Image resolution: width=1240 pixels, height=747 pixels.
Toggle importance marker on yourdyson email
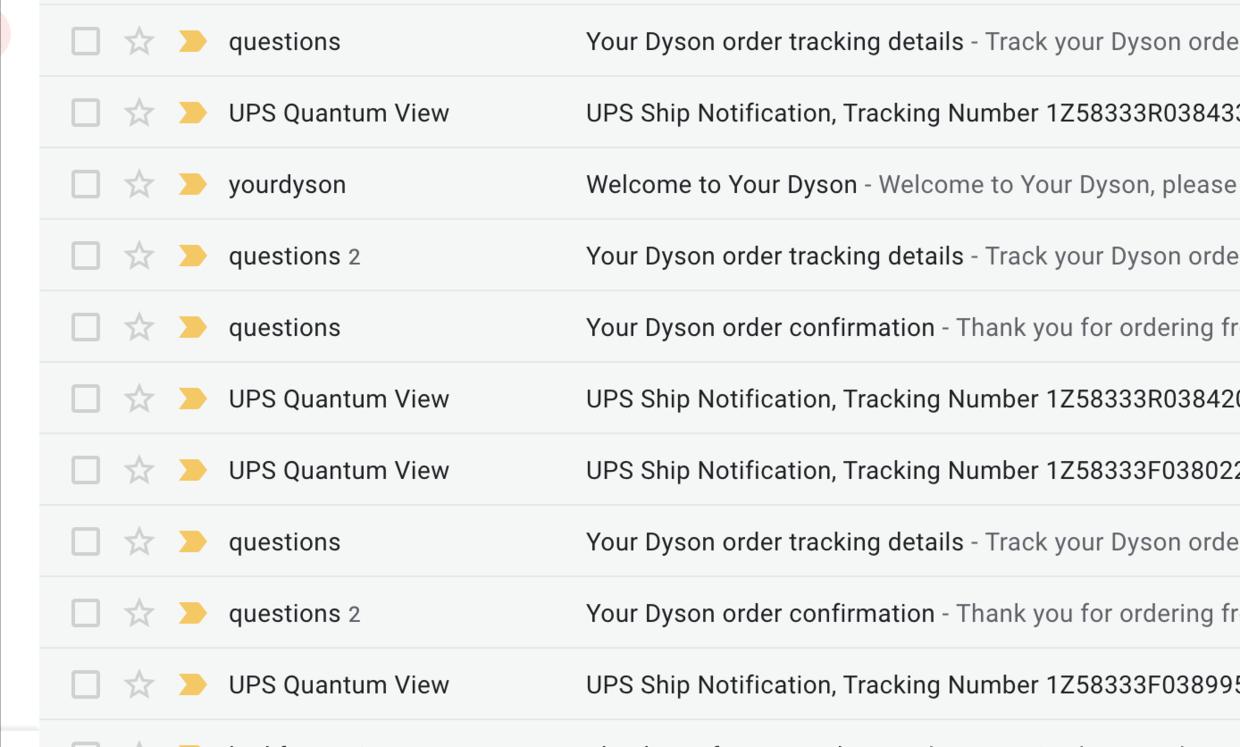(x=192, y=185)
